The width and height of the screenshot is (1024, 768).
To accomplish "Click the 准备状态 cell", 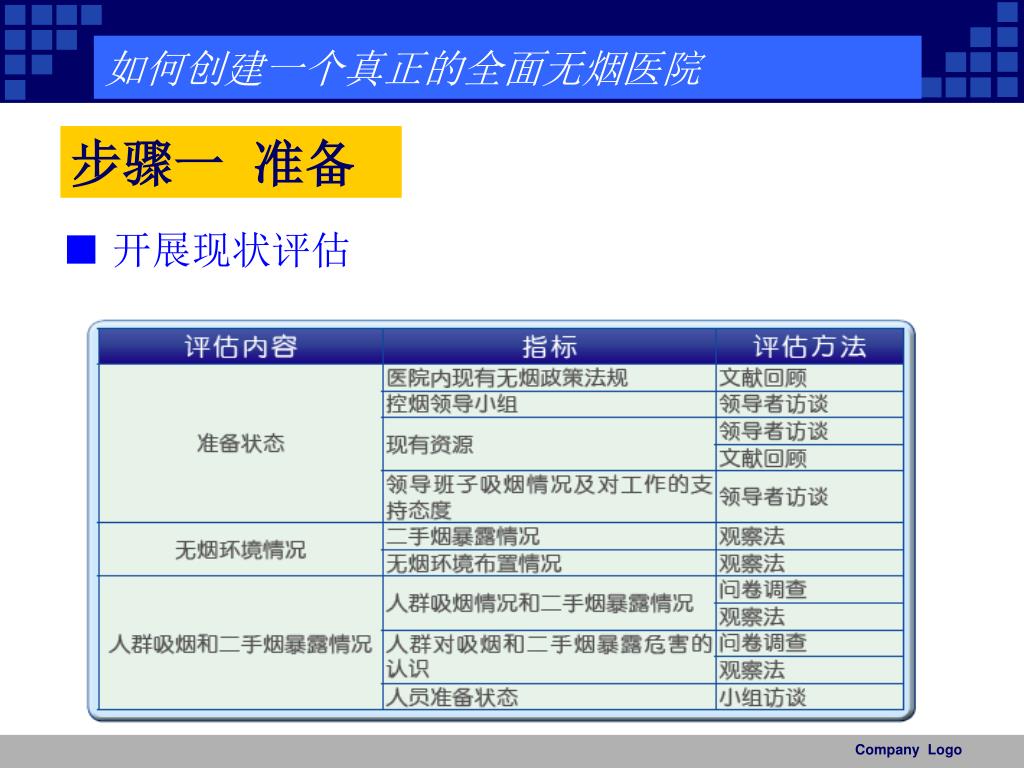I will 240,443.
